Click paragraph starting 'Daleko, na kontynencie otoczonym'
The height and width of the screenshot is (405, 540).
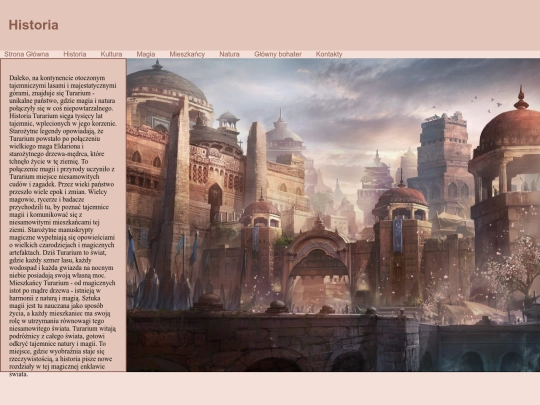click(63, 226)
